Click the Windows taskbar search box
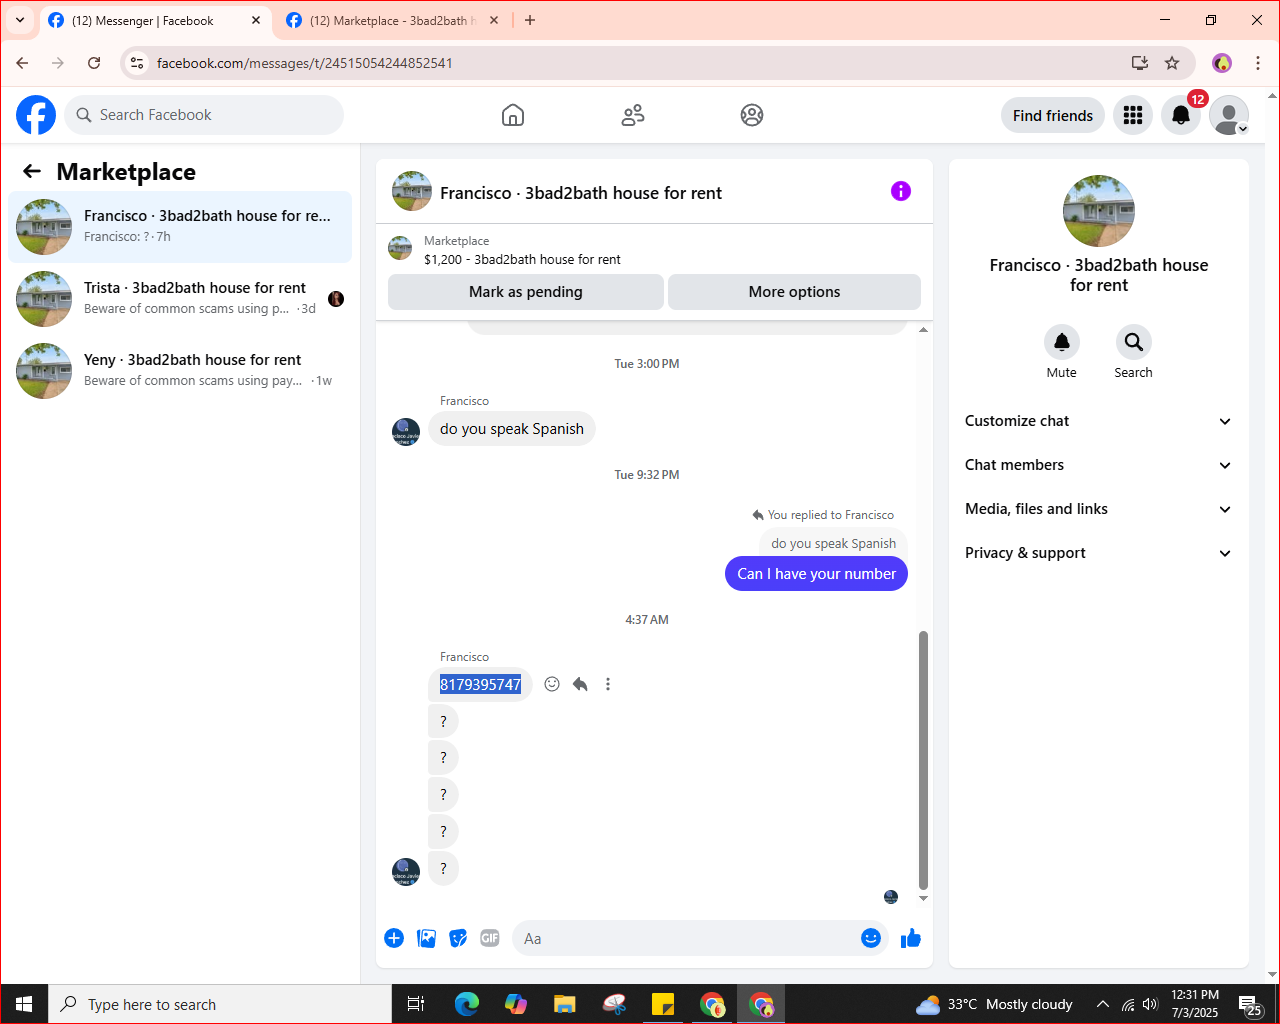The width and height of the screenshot is (1280, 1024). tap(220, 1004)
